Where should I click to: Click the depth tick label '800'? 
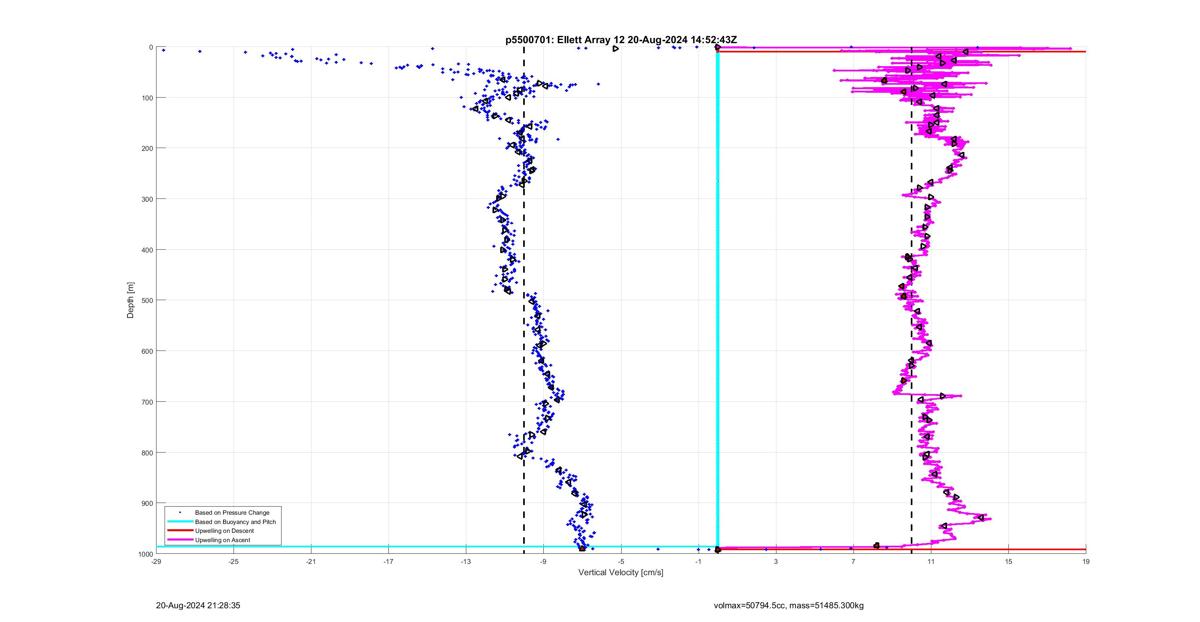pyautogui.click(x=146, y=452)
